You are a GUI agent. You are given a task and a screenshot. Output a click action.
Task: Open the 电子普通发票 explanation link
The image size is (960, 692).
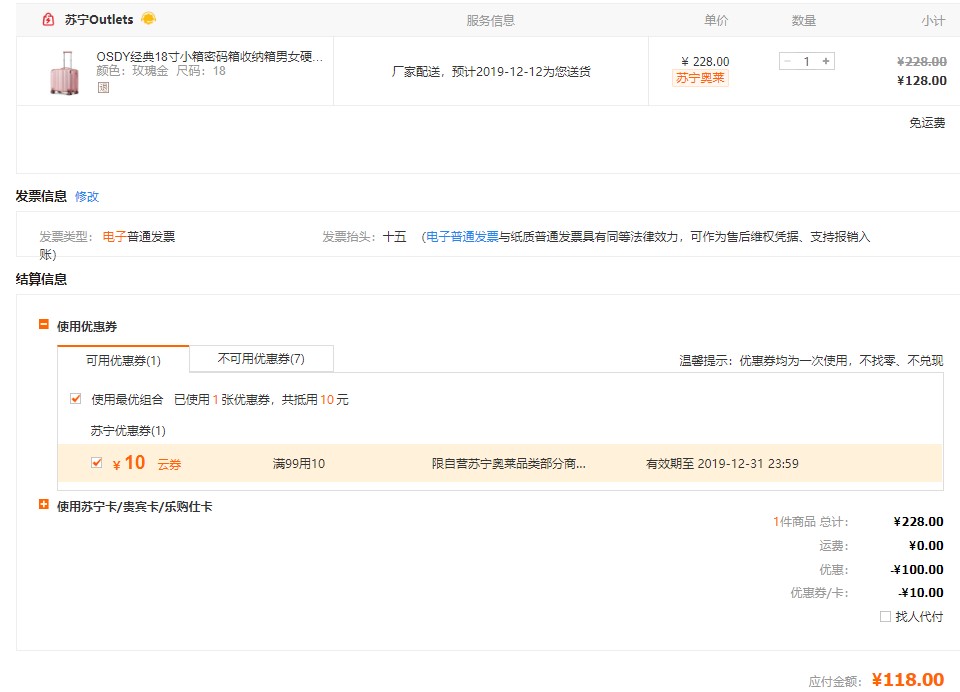pyautogui.click(x=462, y=237)
